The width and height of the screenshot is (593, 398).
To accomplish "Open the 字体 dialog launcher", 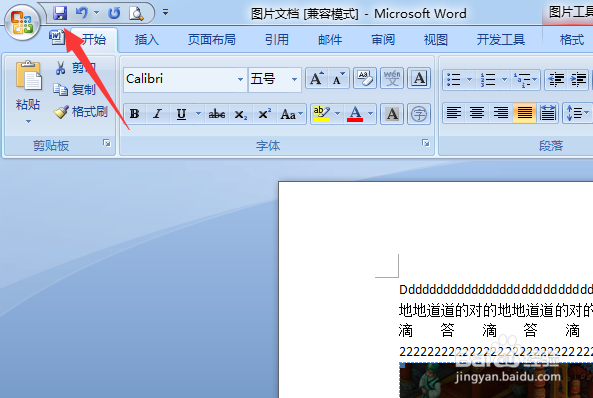I will pos(426,143).
